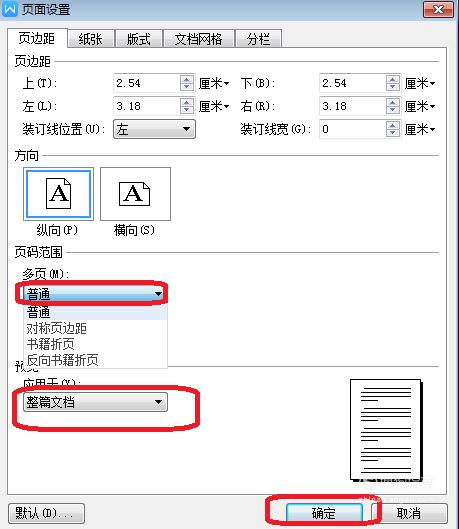Choose 书籍折页 from the list
The width and height of the screenshot is (459, 529).
point(95,344)
